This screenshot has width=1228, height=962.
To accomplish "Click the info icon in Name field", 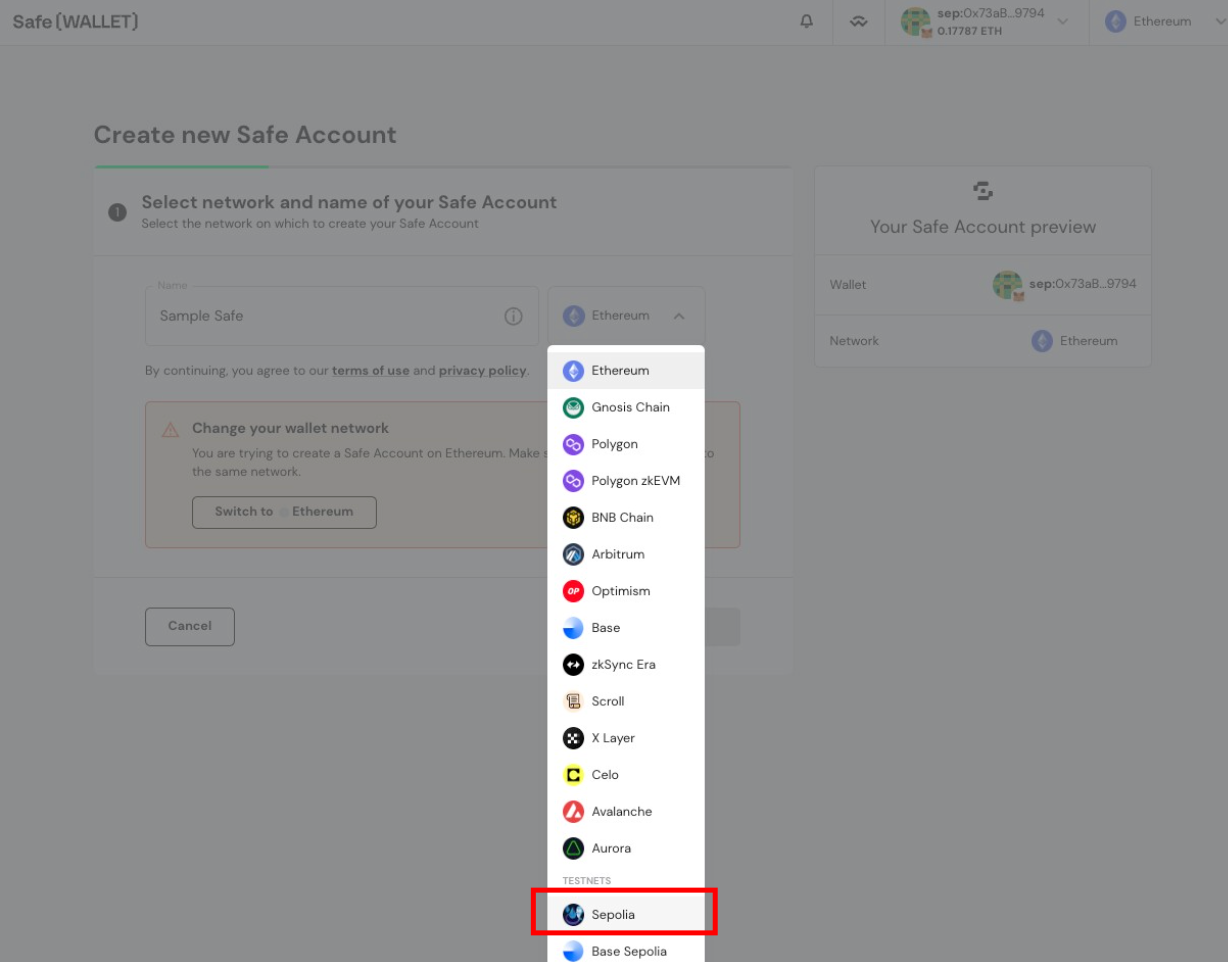I will pyautogui.click(x=513, y=316).
